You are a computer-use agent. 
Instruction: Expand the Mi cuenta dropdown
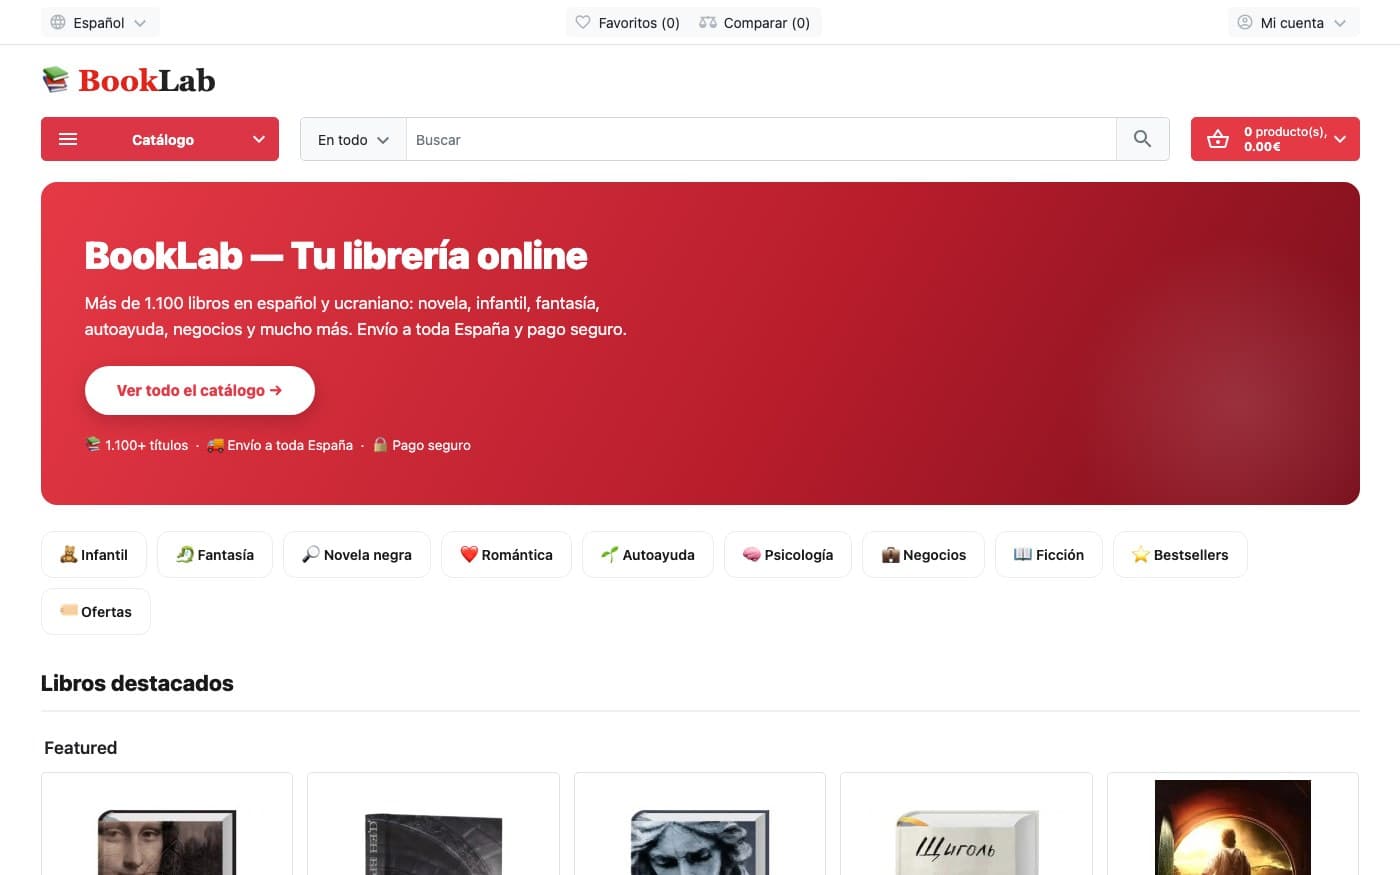[1293, 22]
